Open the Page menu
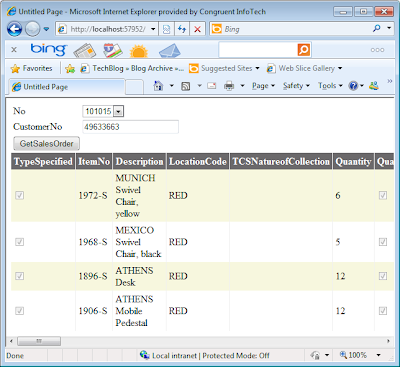The height and width of the screenshot is (367, 400). click(263, 86)
